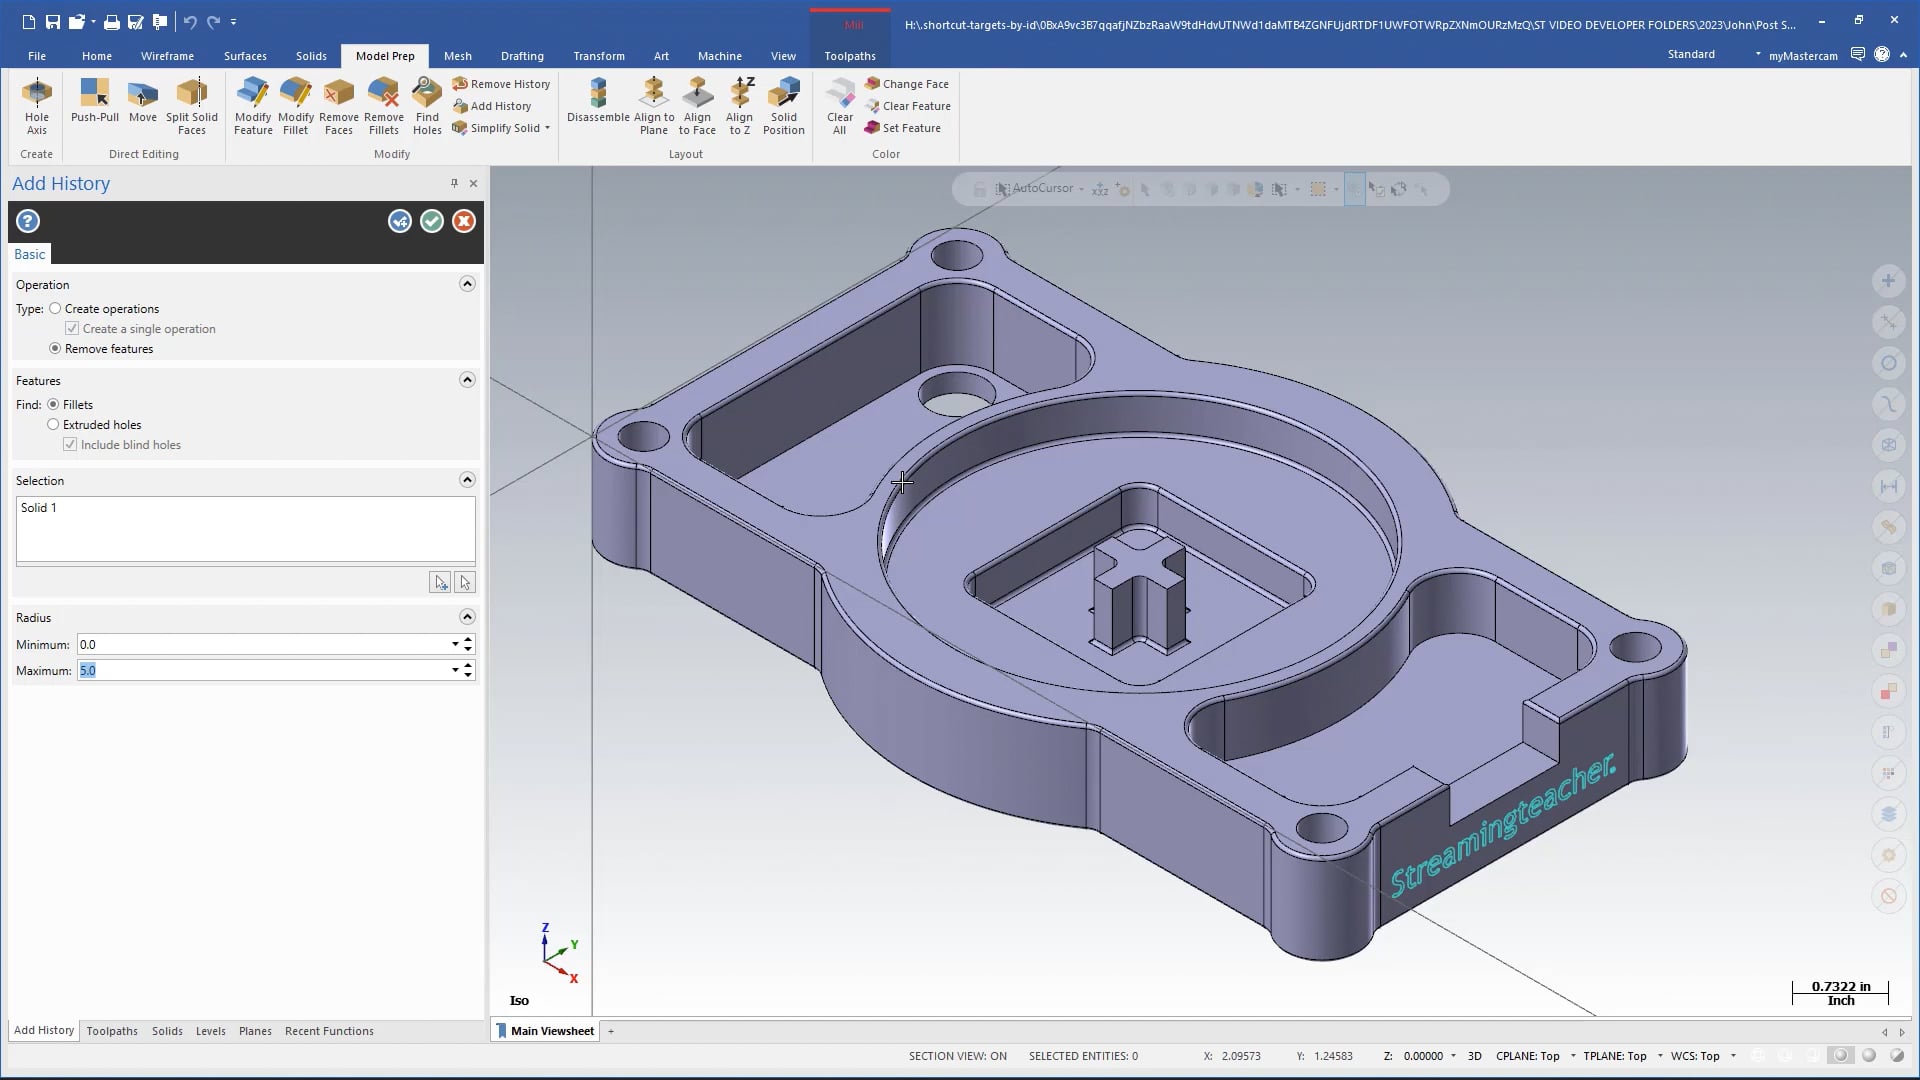Click the red cancel button
Screen dimensions: 1920x1080
point(463,222)
